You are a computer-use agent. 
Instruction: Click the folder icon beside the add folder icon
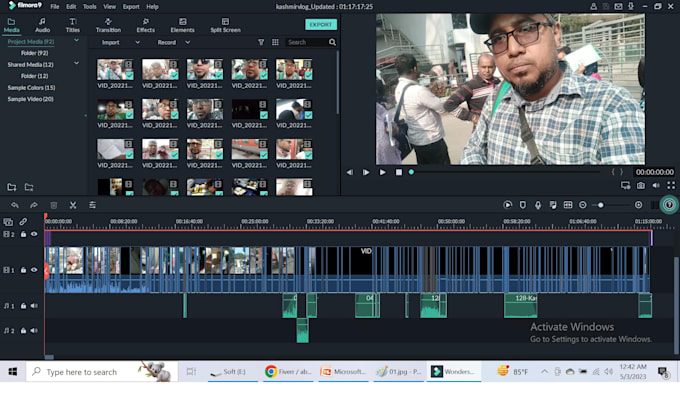point(29,187)
